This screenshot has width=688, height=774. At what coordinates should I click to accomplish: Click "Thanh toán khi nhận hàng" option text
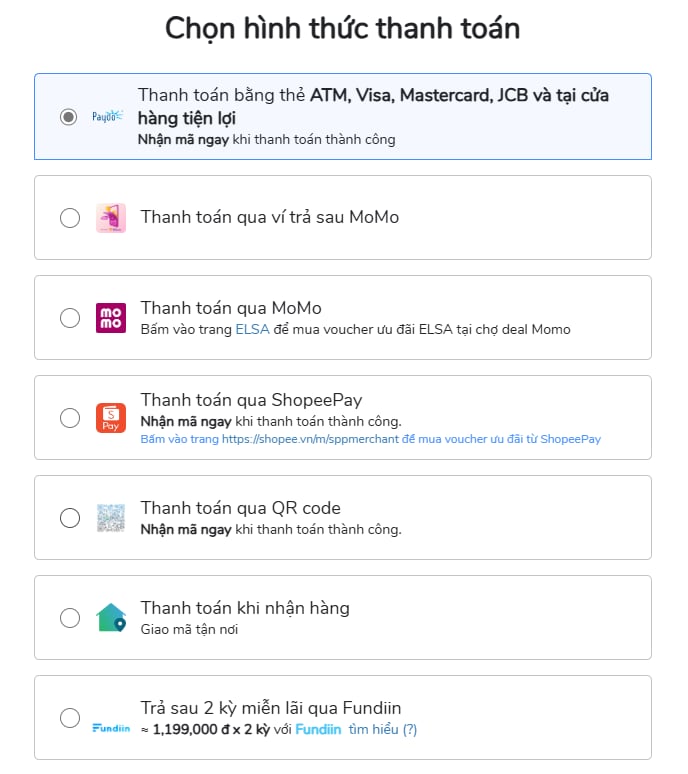(245, 608)
